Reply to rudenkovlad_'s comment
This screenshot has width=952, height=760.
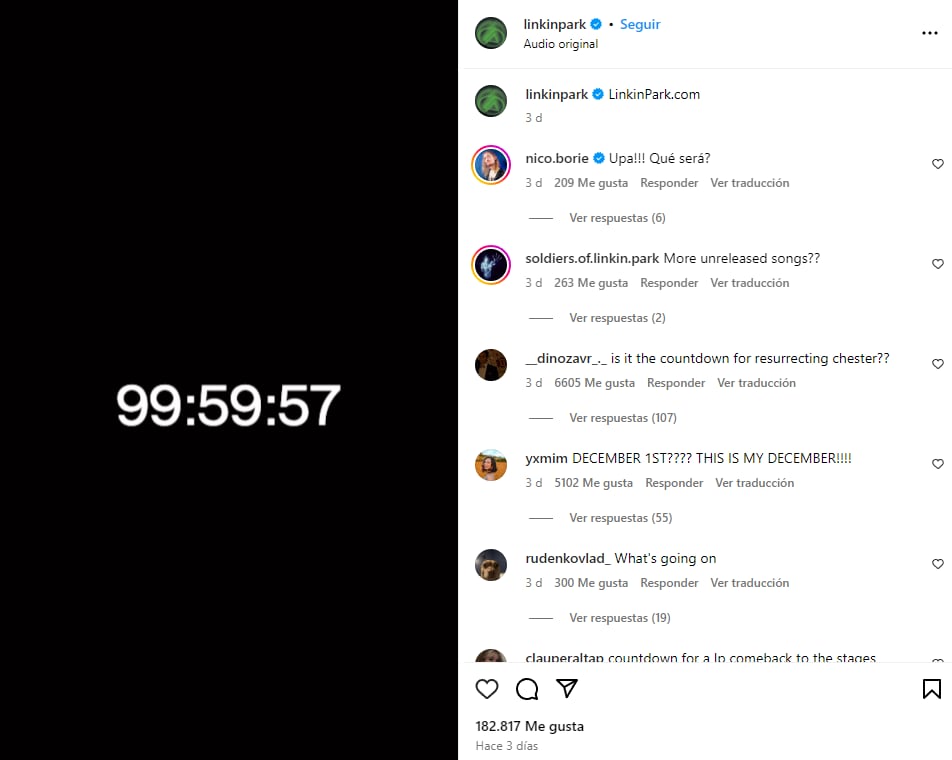(669, 583)
